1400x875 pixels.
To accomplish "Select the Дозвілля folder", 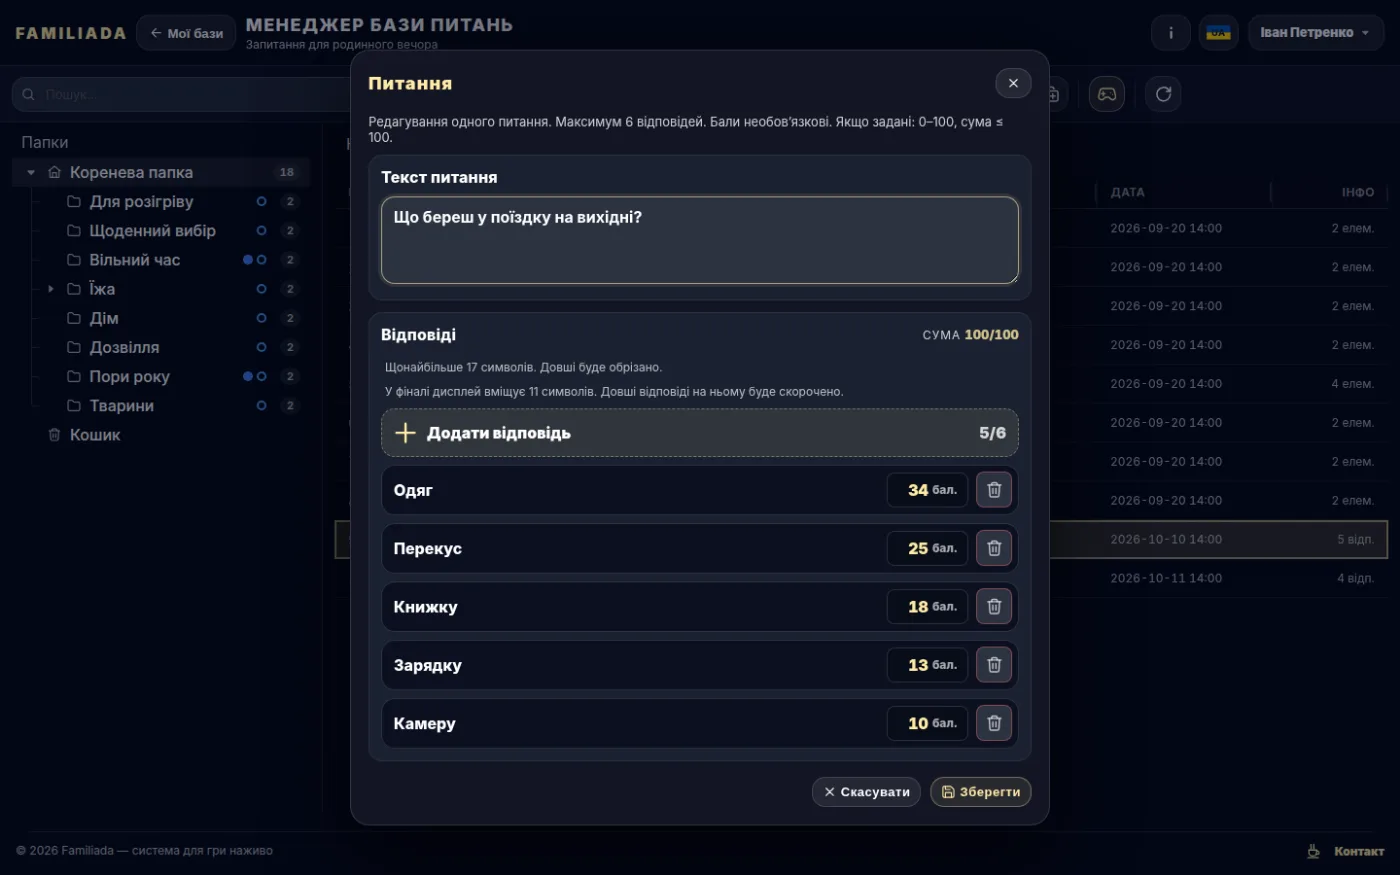I will [x=124, y=347].
